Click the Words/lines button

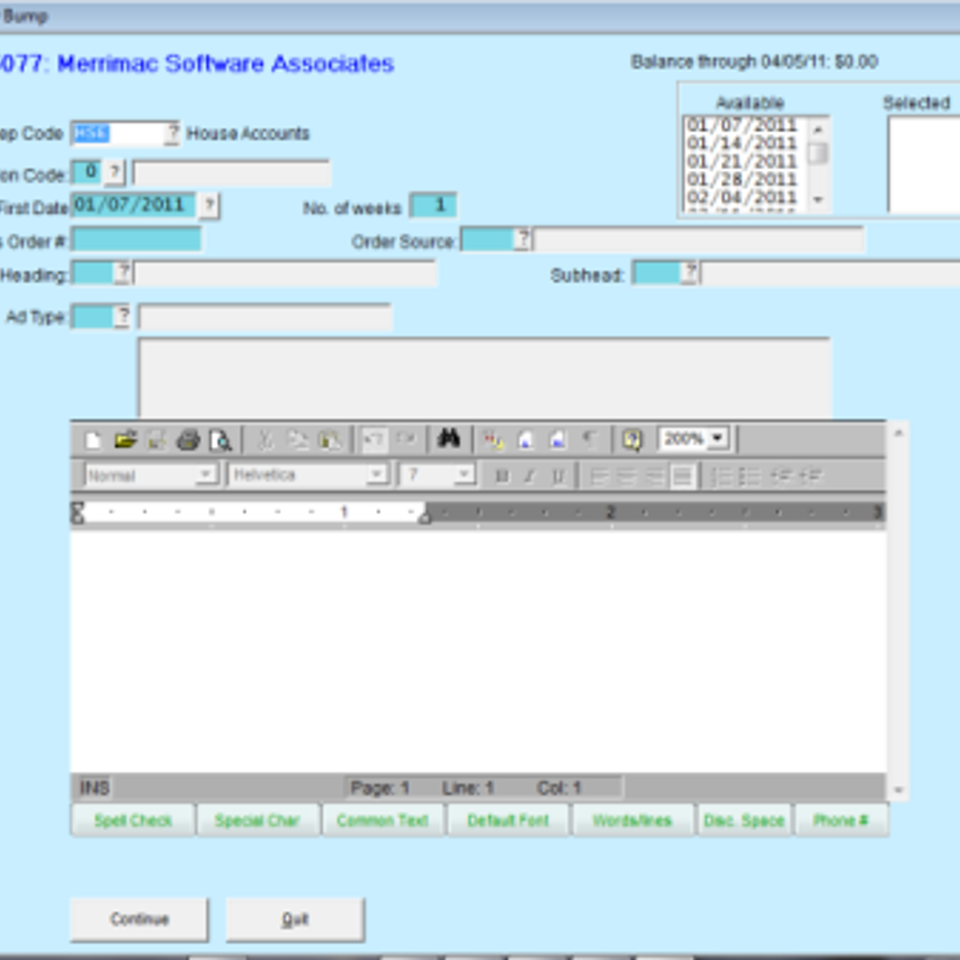(632, 820)
